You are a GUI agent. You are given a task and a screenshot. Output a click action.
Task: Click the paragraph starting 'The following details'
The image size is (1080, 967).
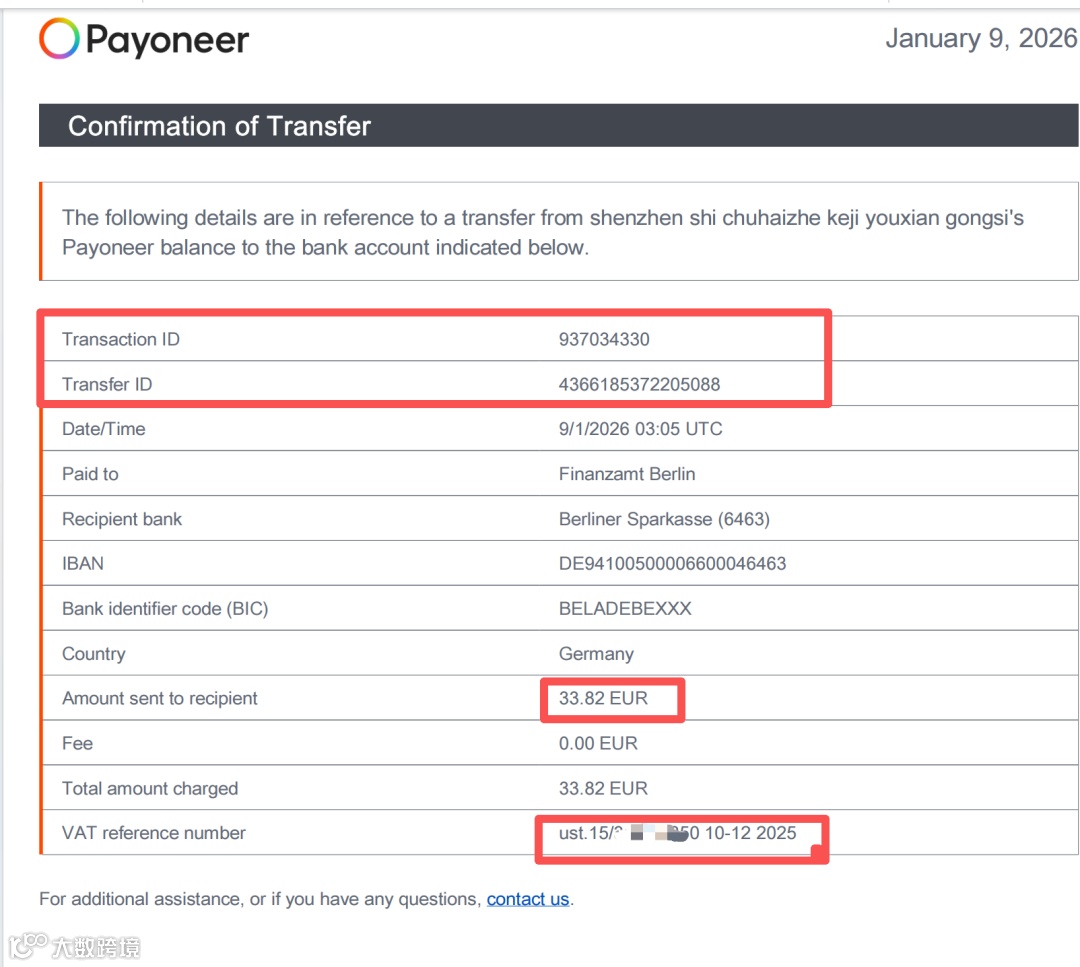pos(543,232)
